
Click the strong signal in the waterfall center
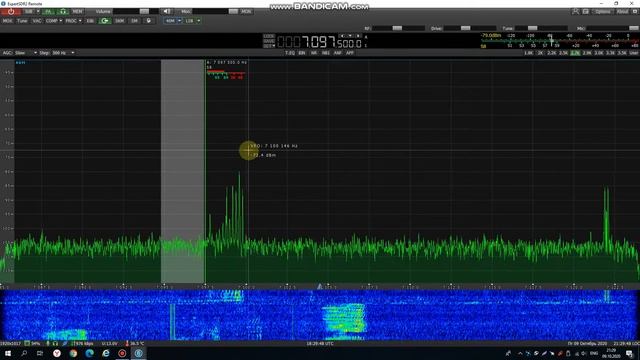(x=344, y=319)
